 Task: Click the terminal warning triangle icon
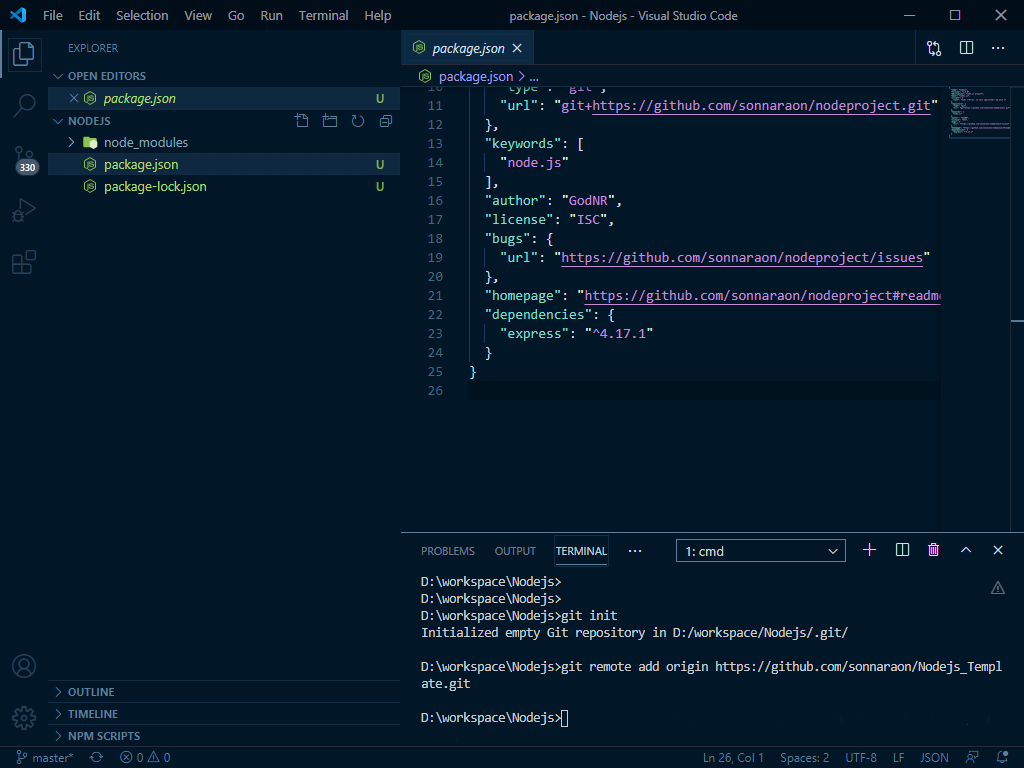pyautogui.click(x=998, y=588)
